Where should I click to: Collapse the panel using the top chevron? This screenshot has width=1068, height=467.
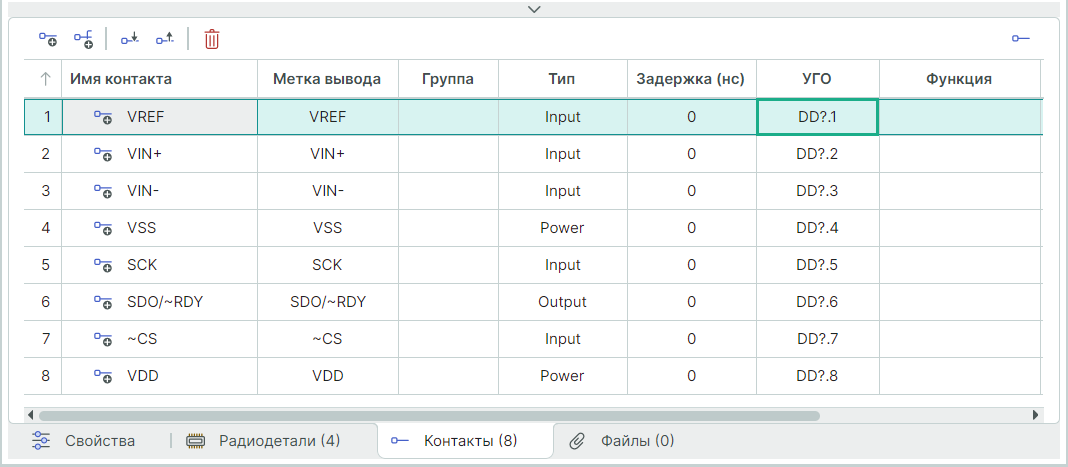pyautogui.click(x=534, y=9)
